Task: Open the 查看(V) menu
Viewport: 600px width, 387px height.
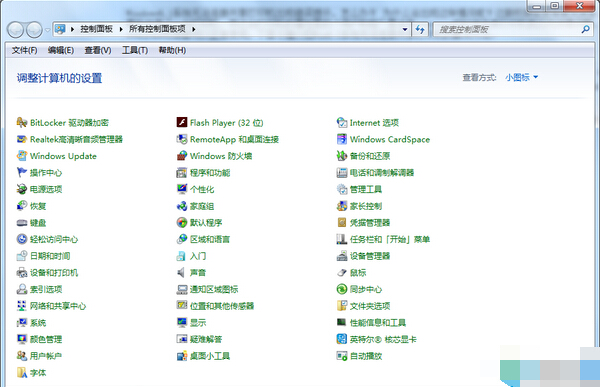Action: [98, 51]
